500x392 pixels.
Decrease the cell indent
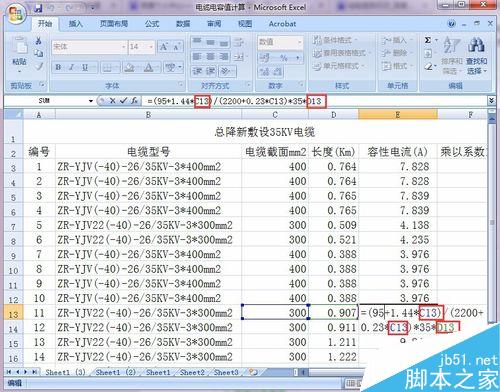click(x=197, y=71)
